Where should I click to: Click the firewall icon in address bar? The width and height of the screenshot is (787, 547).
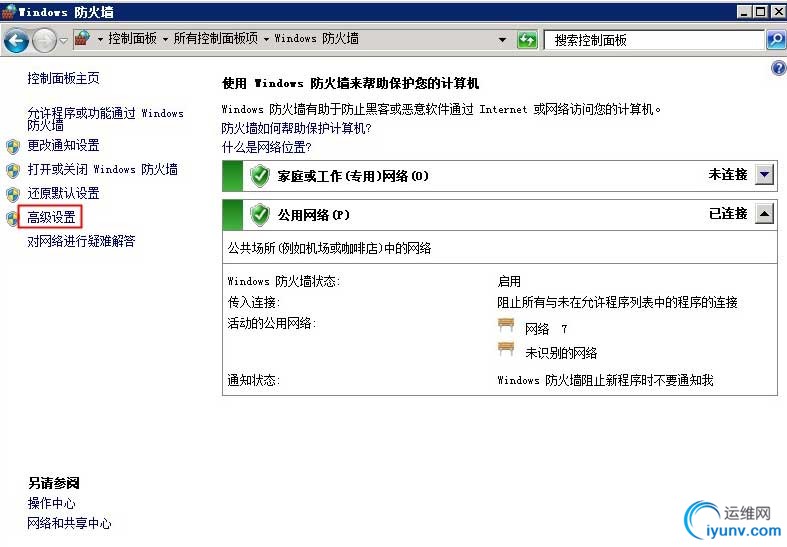(82, 38)
